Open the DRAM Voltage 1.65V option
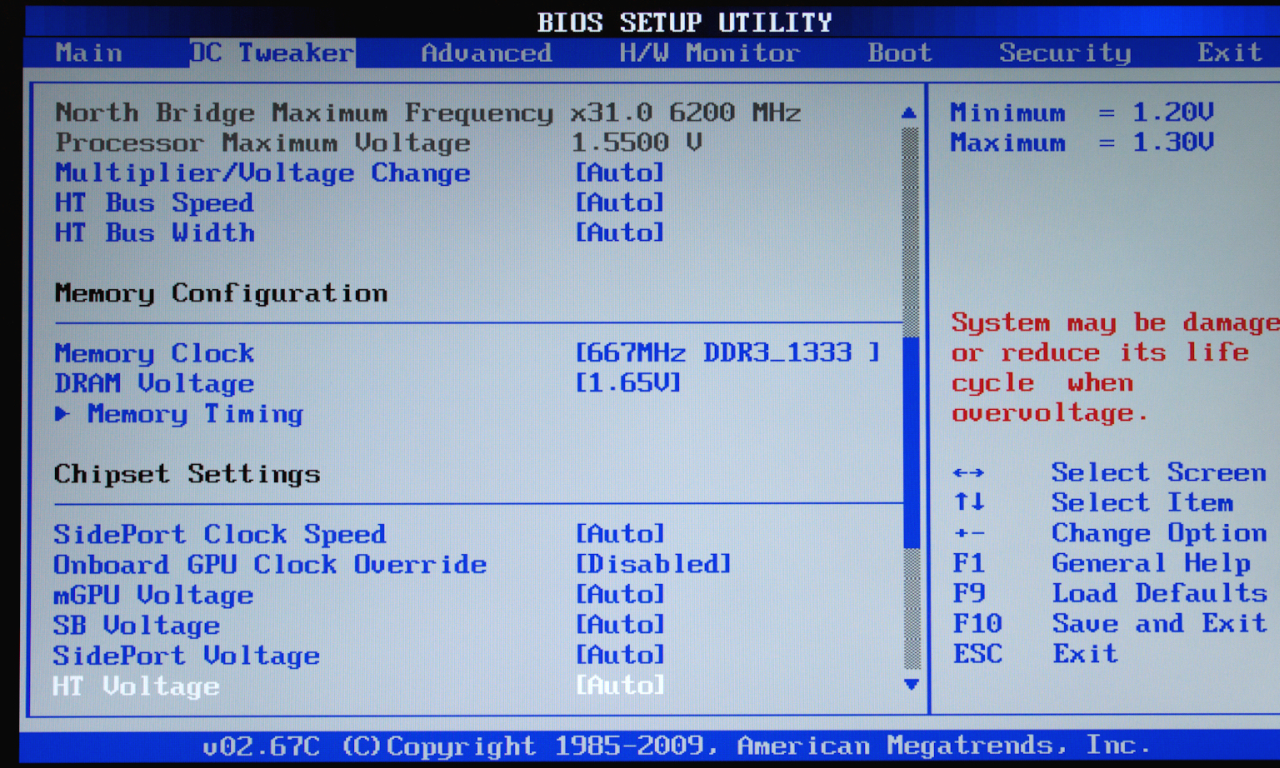1280x768 pixels. (628, 383)
